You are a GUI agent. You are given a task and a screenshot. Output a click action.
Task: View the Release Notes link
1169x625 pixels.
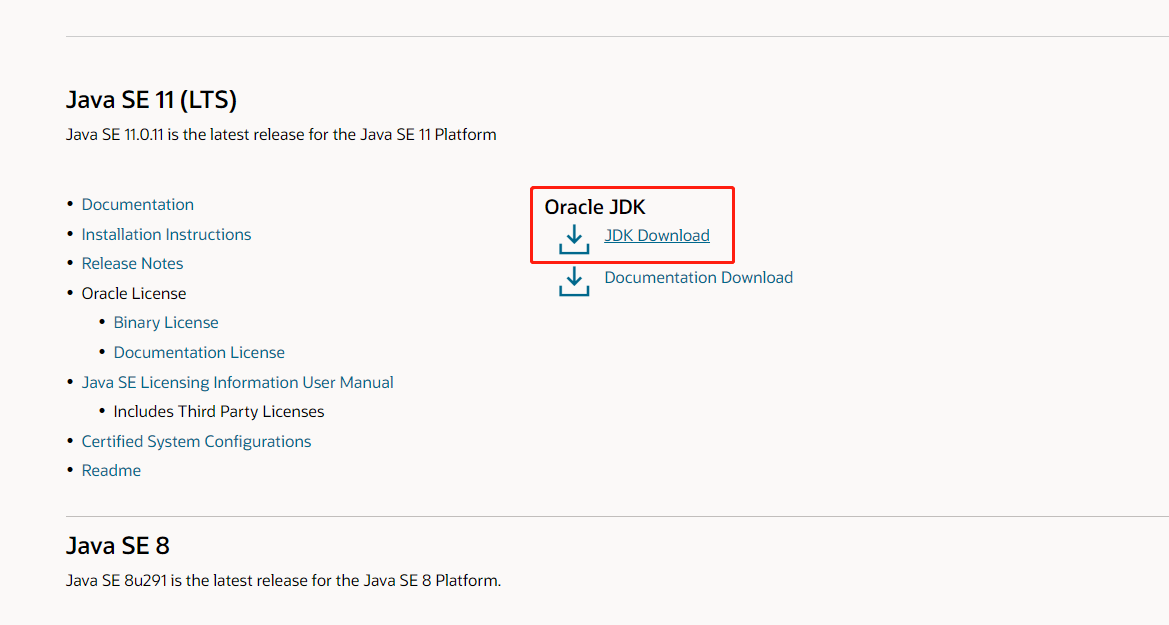pyautogui.click(x=132, y=263)
